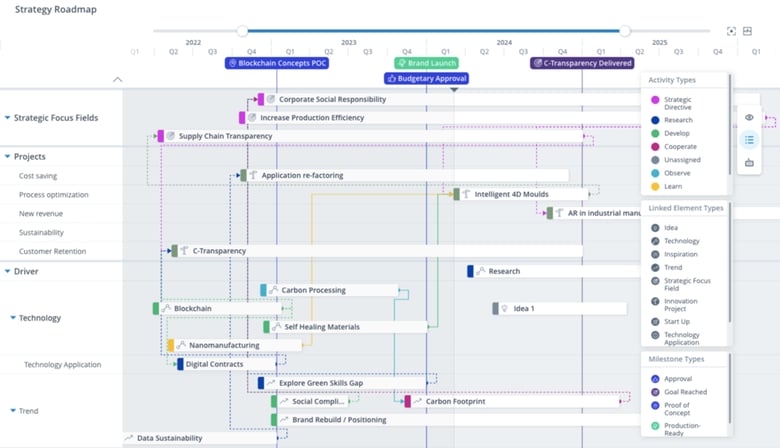The width and height of the screenshot is (780, 448).
Task: Click the current date marker triangle
Action: click(454, 90)
